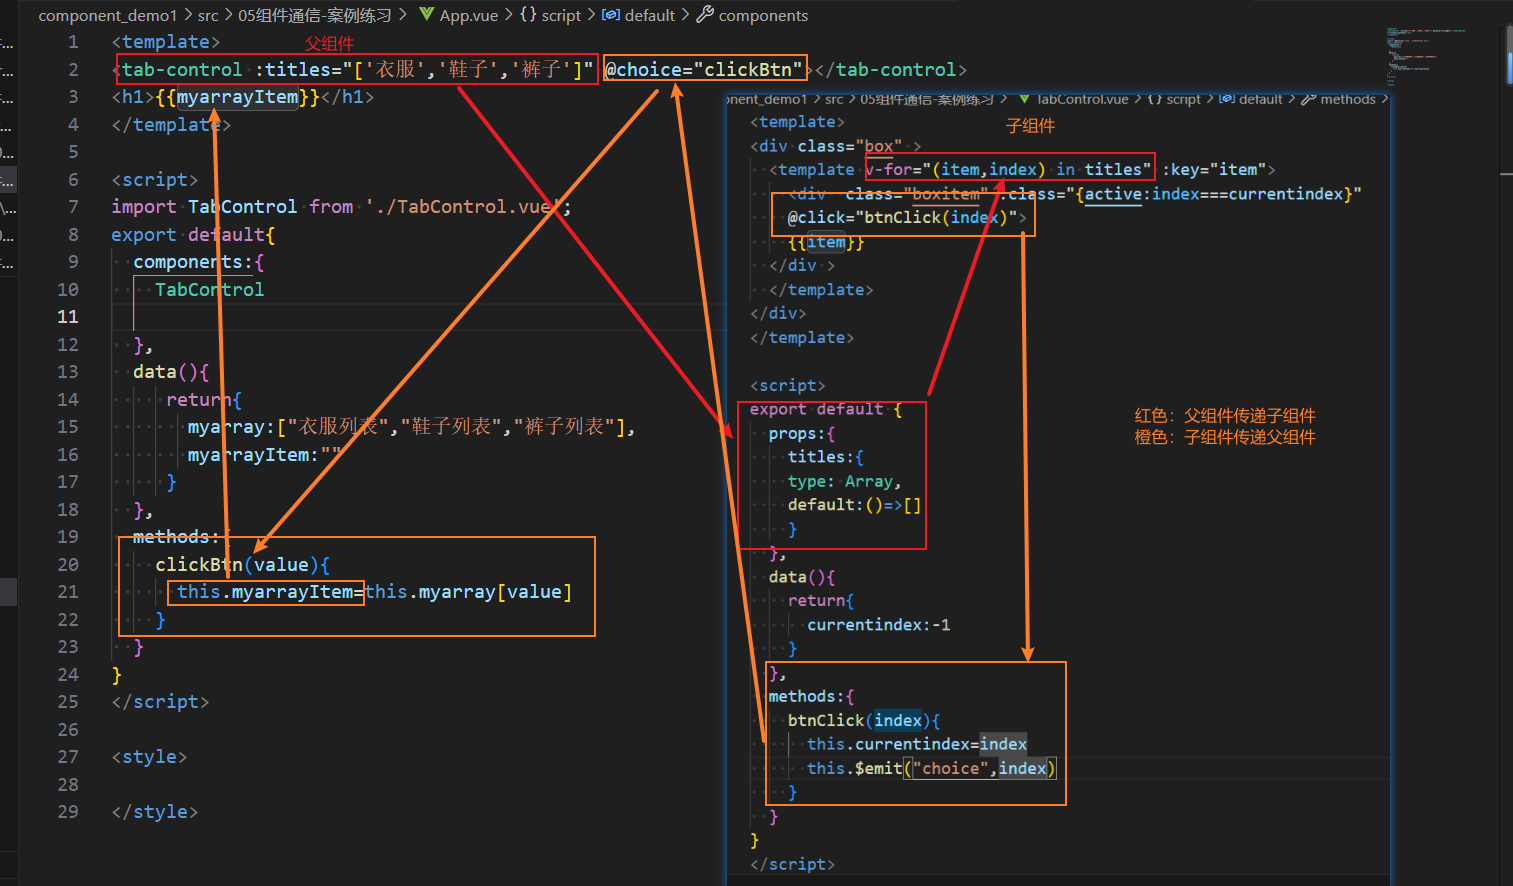Open the components breadcrumb symbol
Image resolution: width=1513 pixels, height=886 pixels.
763,15
